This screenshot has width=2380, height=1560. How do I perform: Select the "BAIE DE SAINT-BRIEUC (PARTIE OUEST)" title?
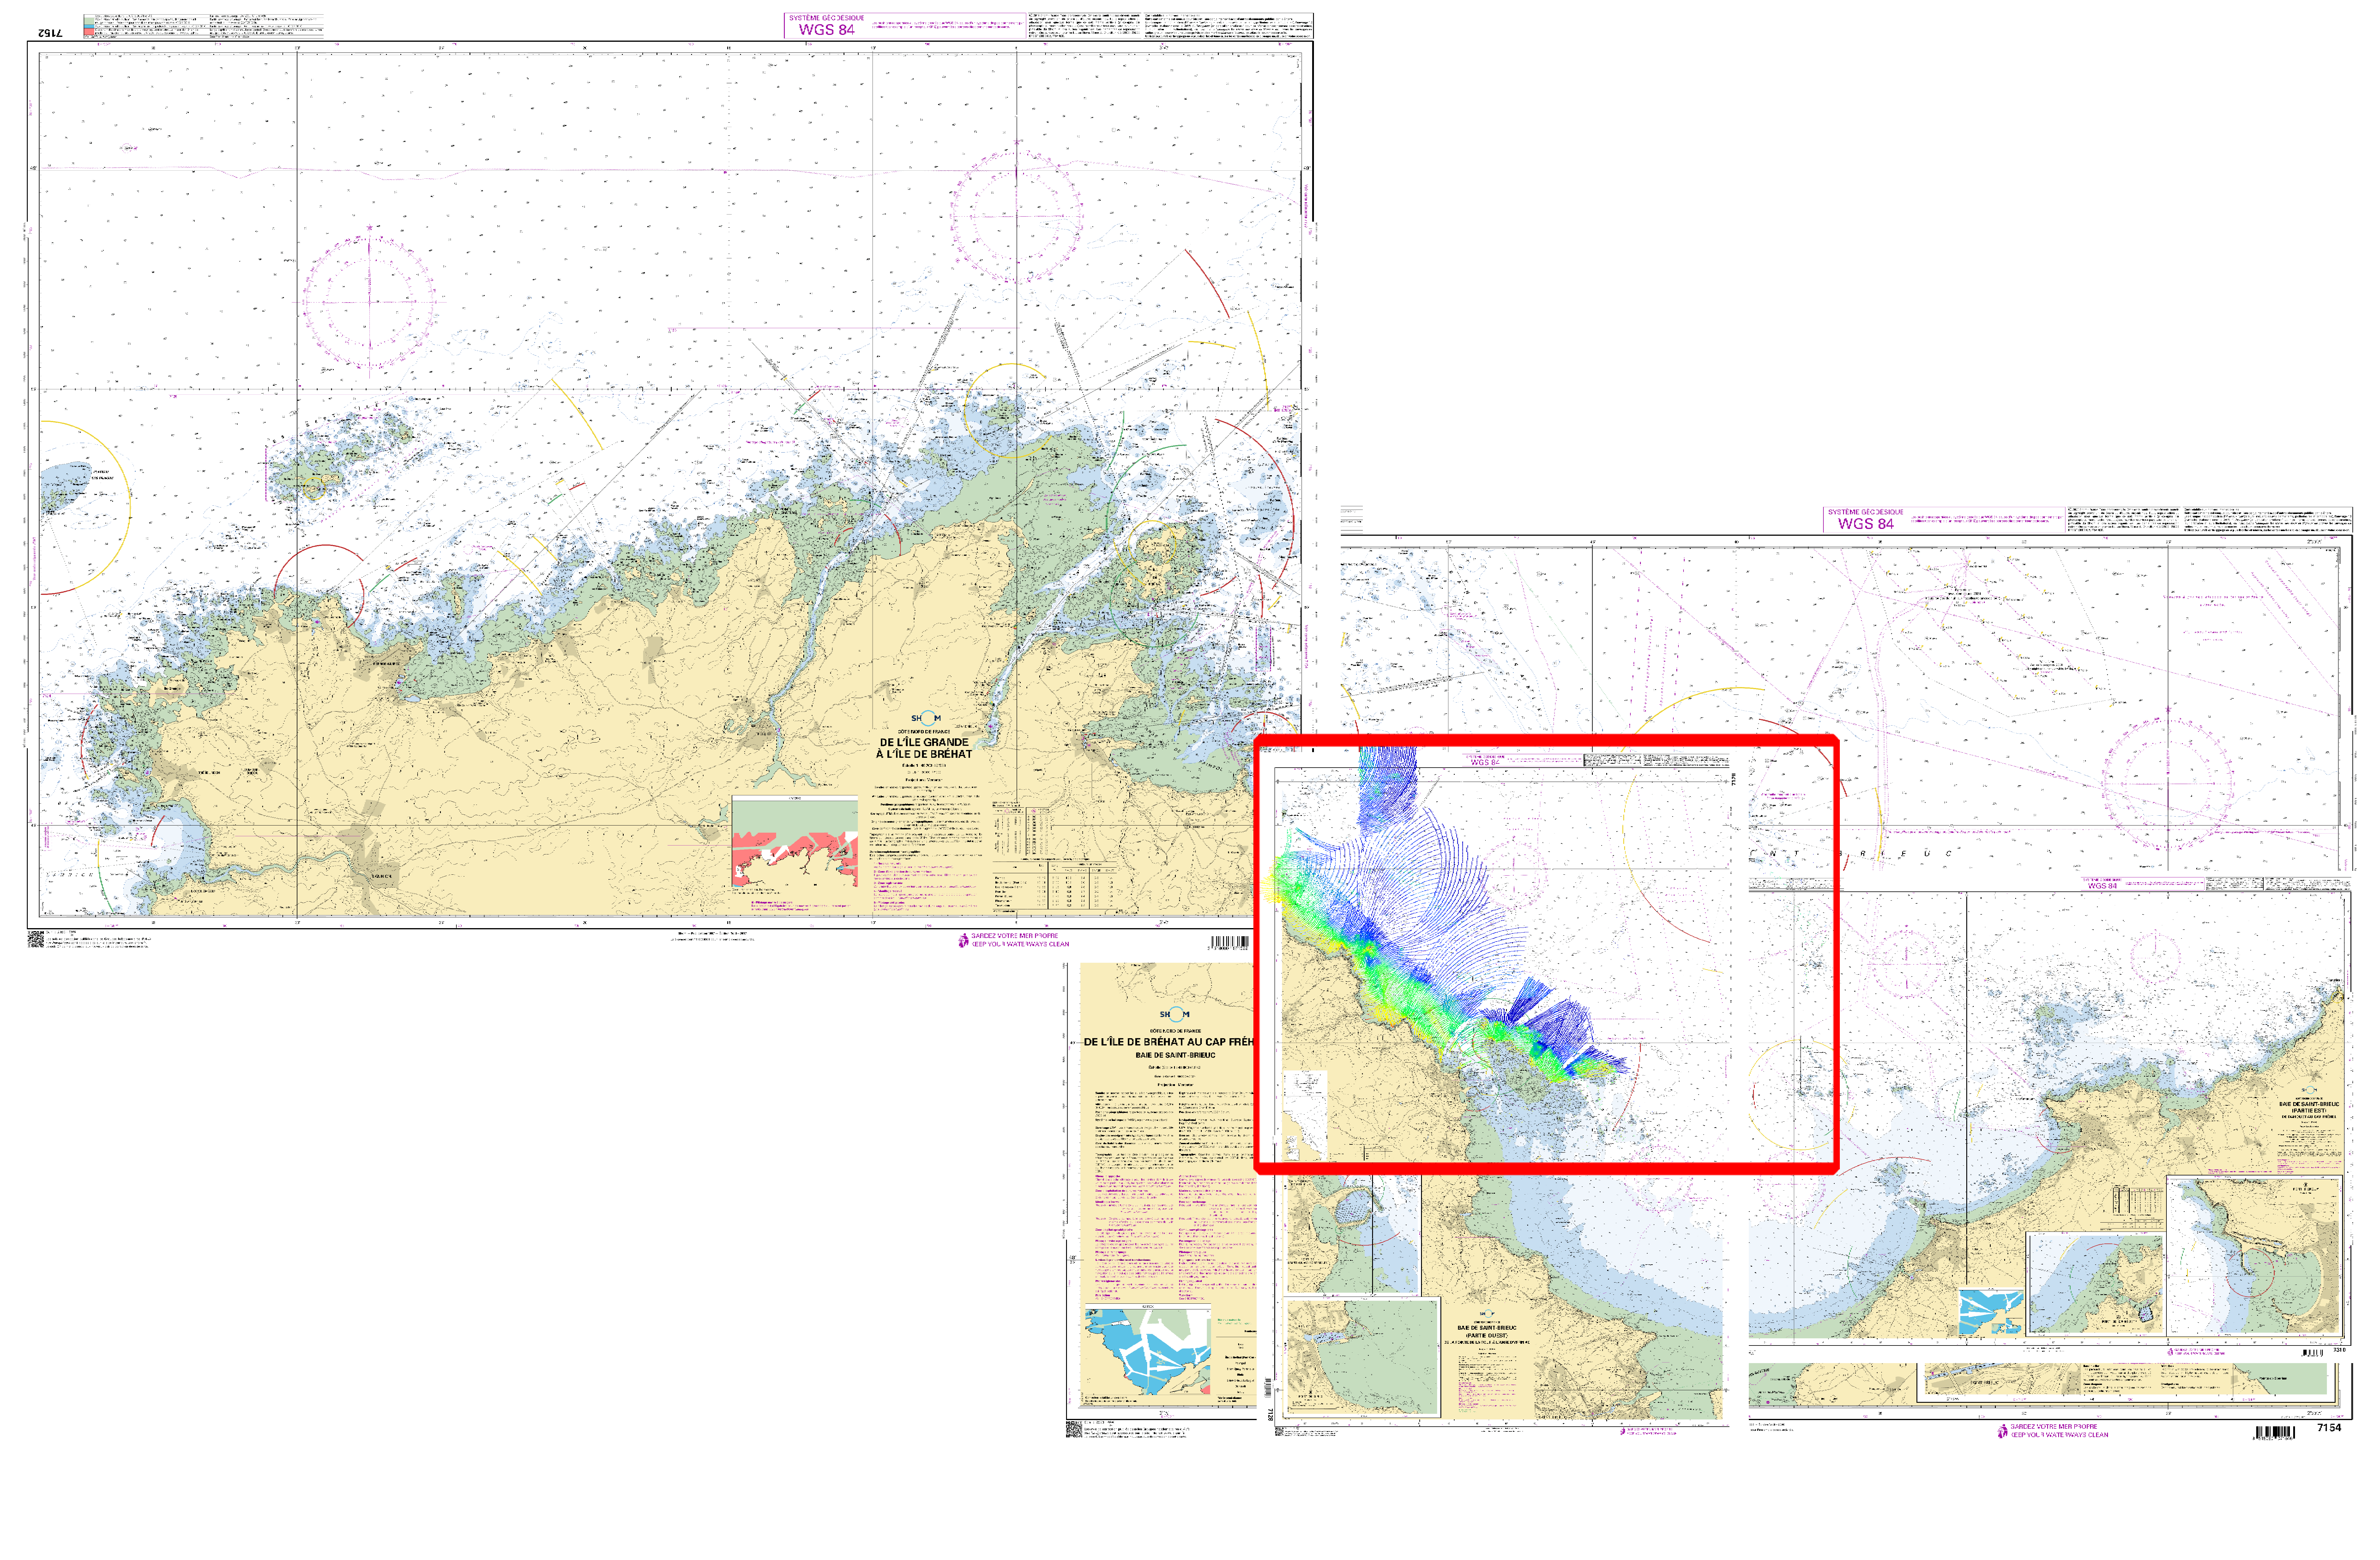tap(1487, 1332)
